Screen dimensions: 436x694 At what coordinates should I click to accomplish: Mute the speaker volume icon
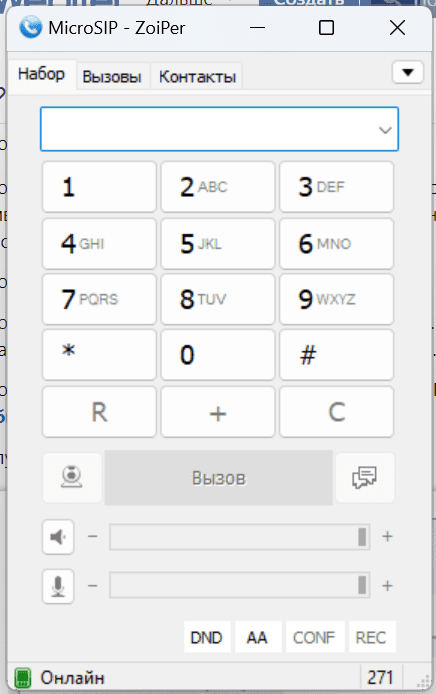[x=58, y=537]
